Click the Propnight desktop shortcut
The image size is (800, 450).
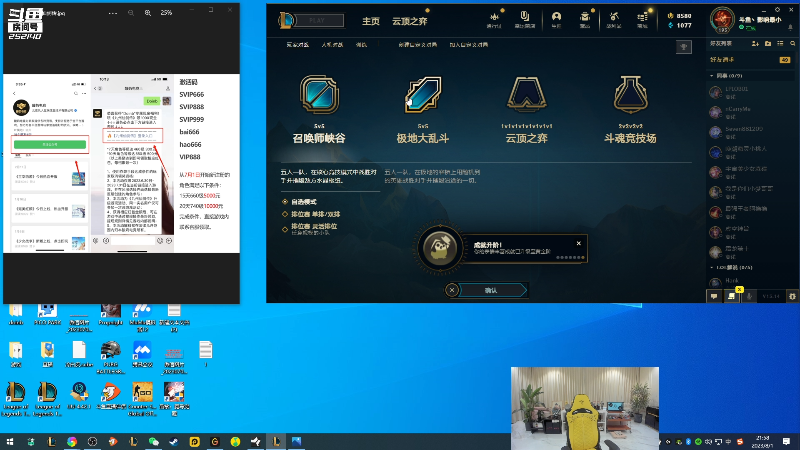110,314
